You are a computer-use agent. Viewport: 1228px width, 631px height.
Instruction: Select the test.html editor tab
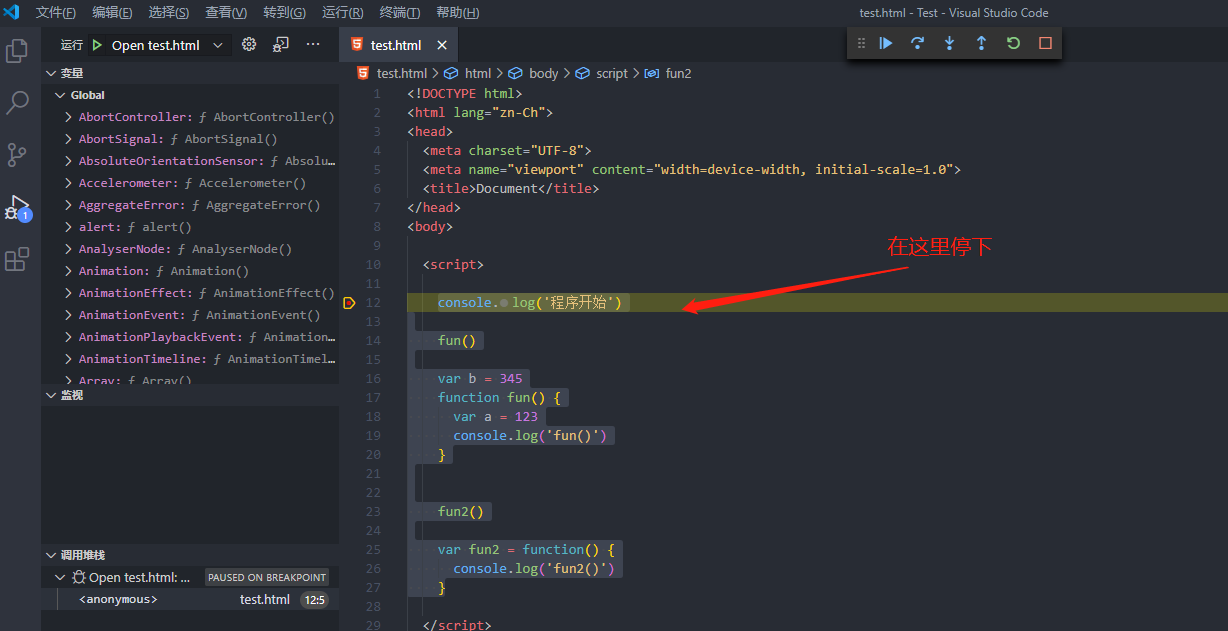coord(399,45)
